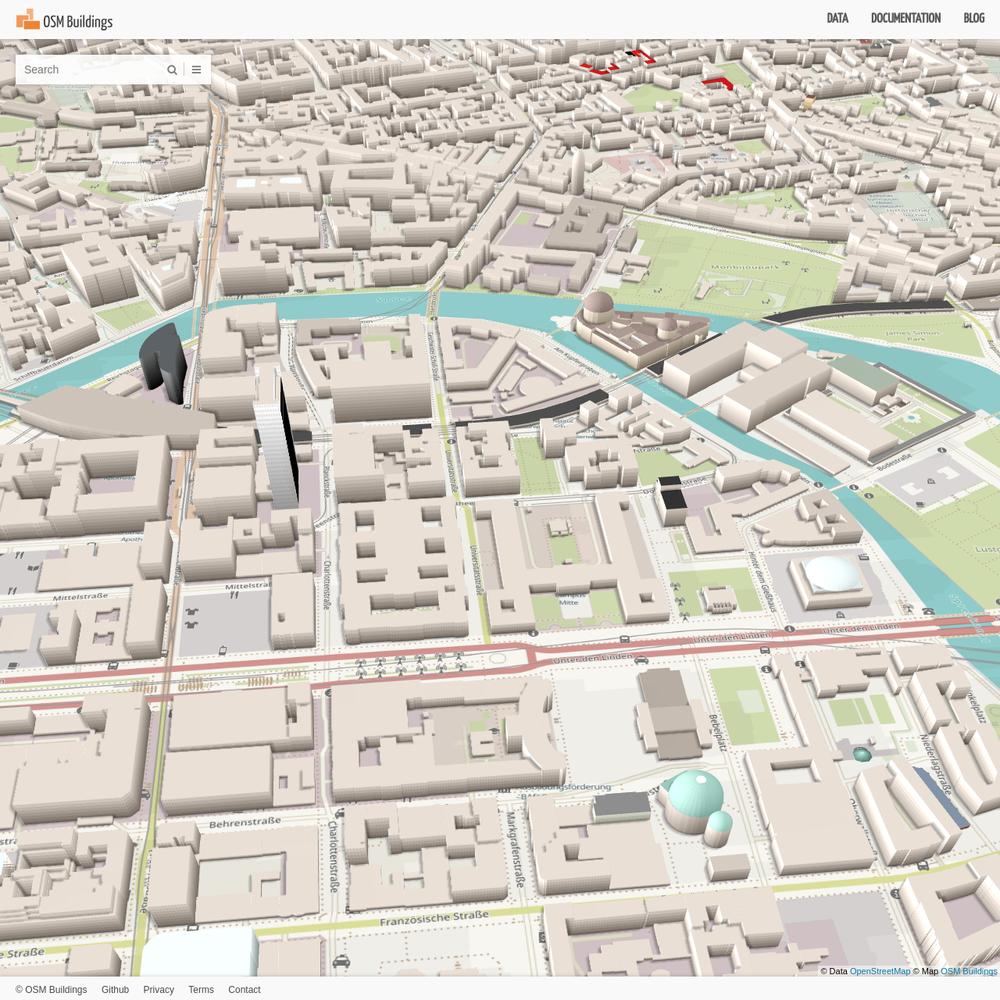1000x1000 pixels.
Task: Focus the Search input field
Action: tap(90, 70)
